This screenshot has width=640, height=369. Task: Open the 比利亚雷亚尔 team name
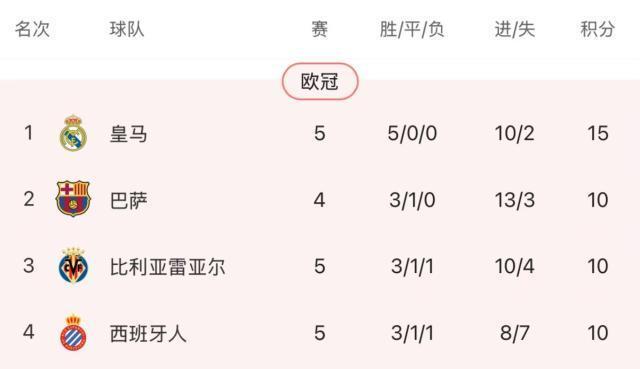(167, 267)
